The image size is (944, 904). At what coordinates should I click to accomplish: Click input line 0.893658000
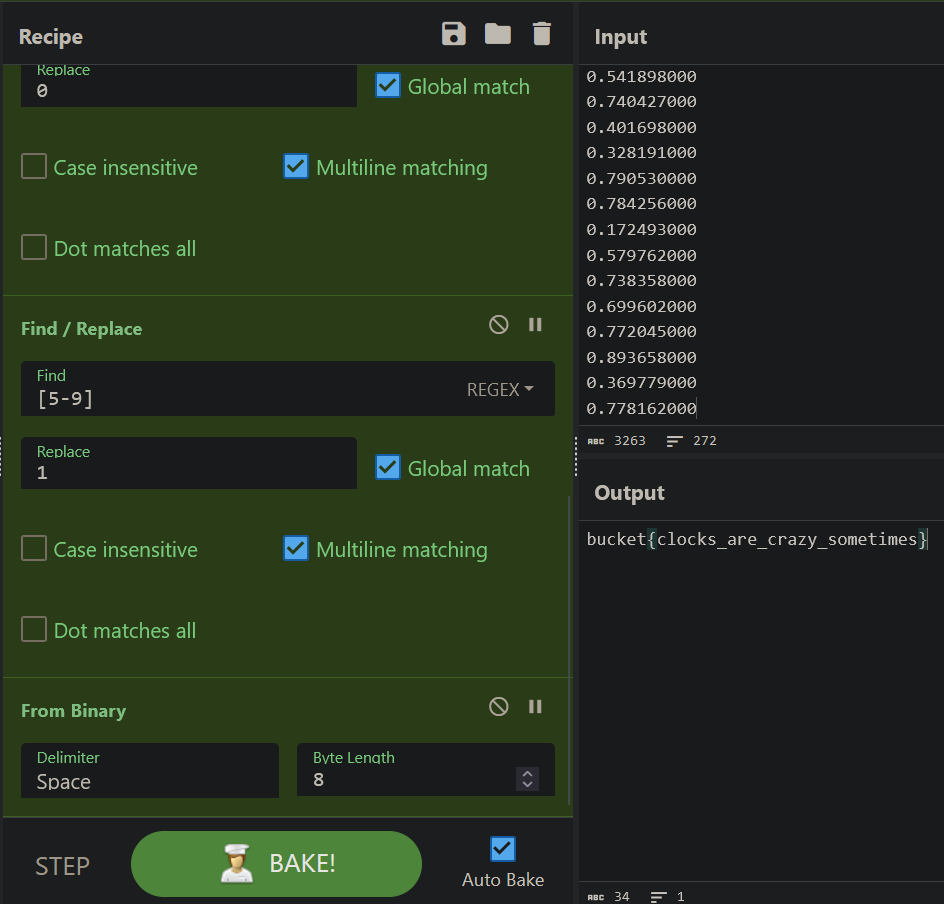coord(641,358)
